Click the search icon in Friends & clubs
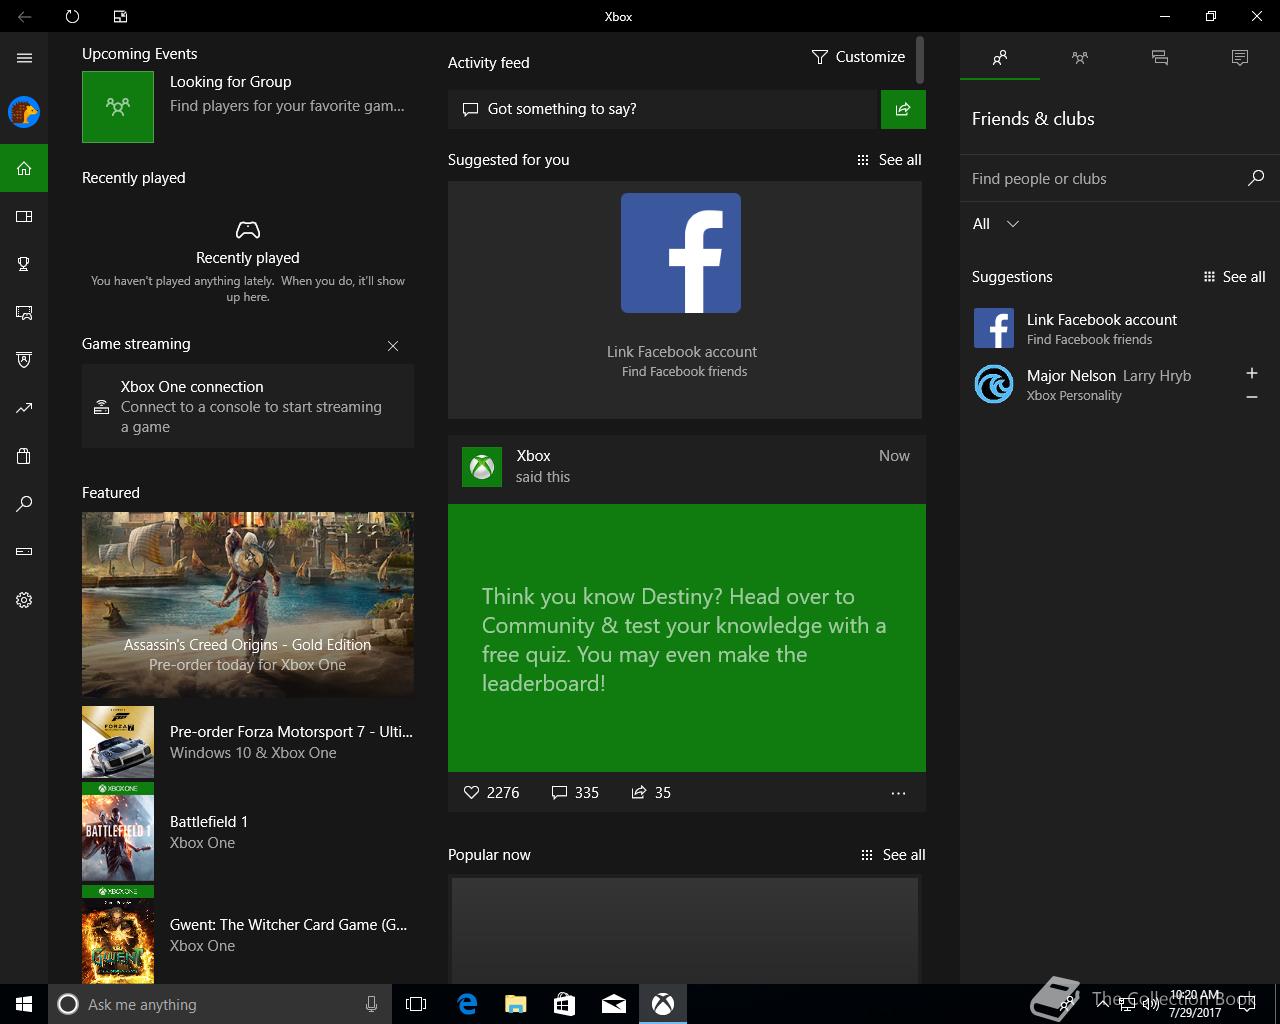Viewport: 1280px width, 1024px height. pyautogui.click(x=1256, y=178)
